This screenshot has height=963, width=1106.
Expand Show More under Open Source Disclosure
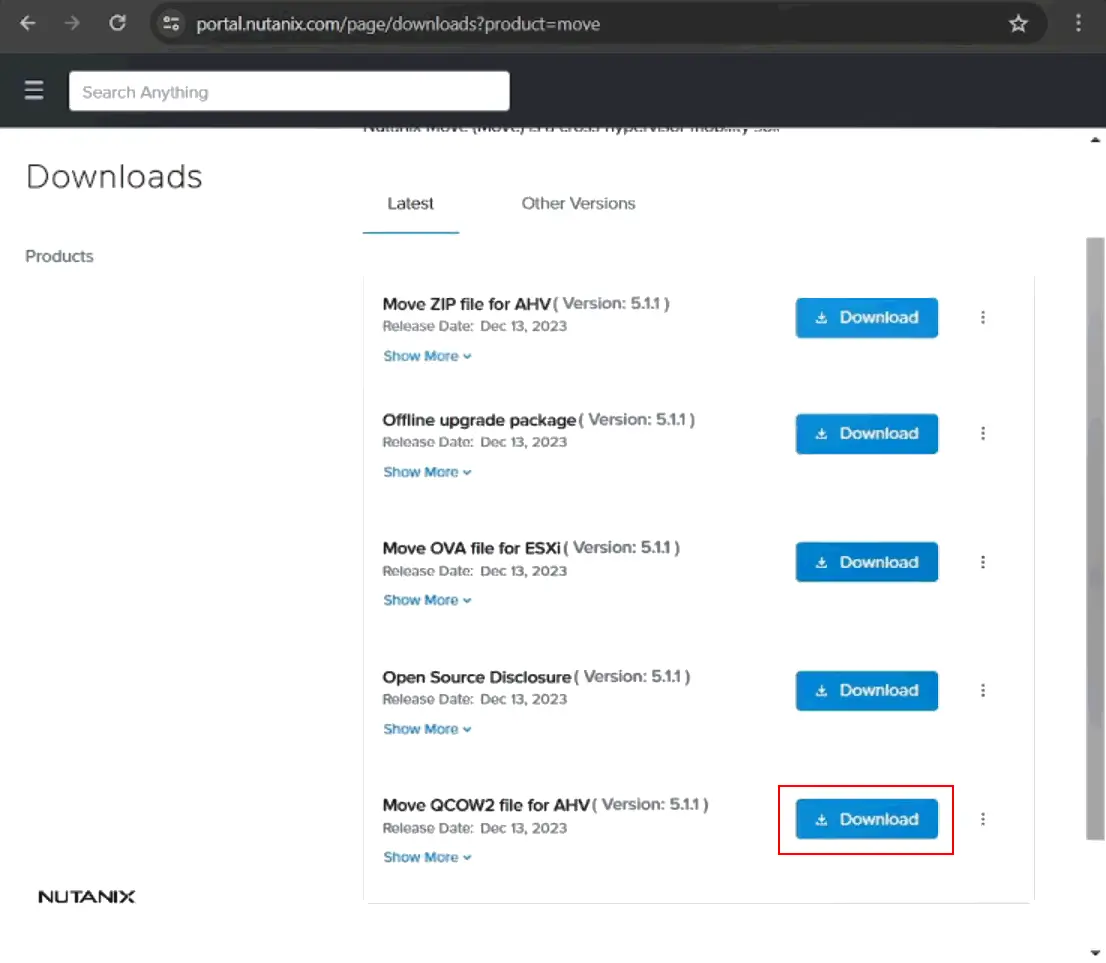tap(427, 729)
